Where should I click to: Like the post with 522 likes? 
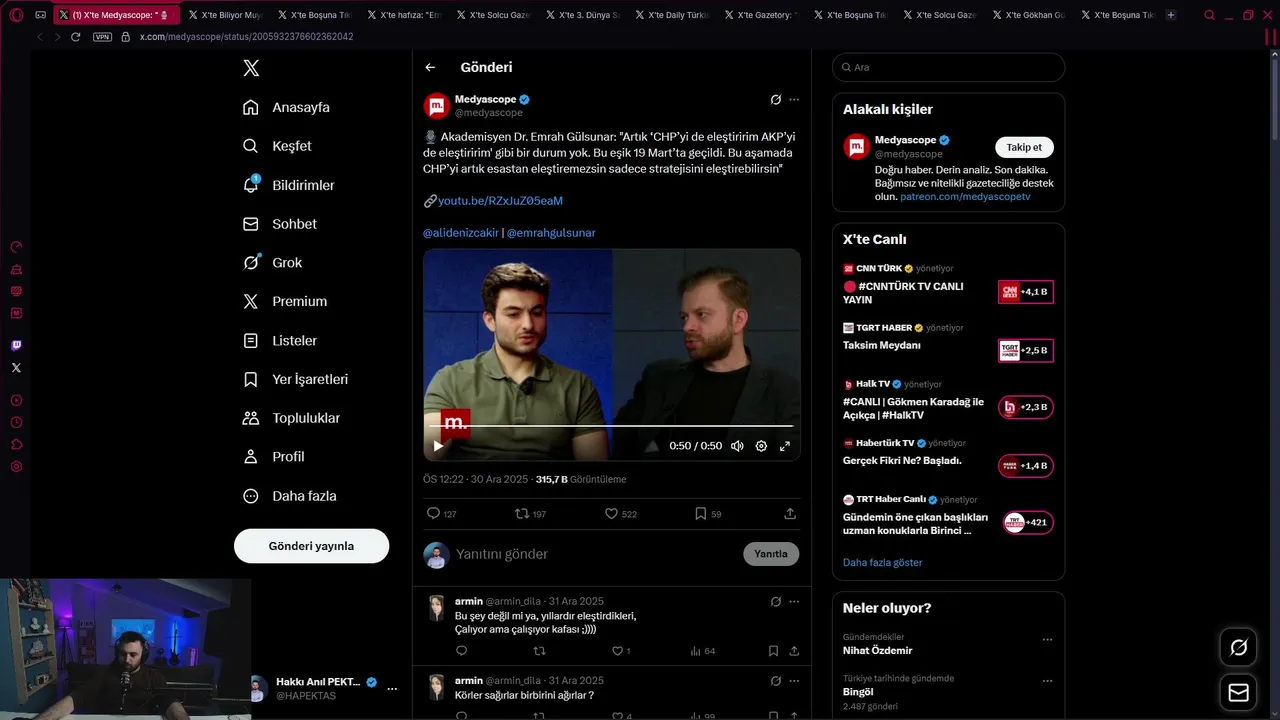click(620, 513)
